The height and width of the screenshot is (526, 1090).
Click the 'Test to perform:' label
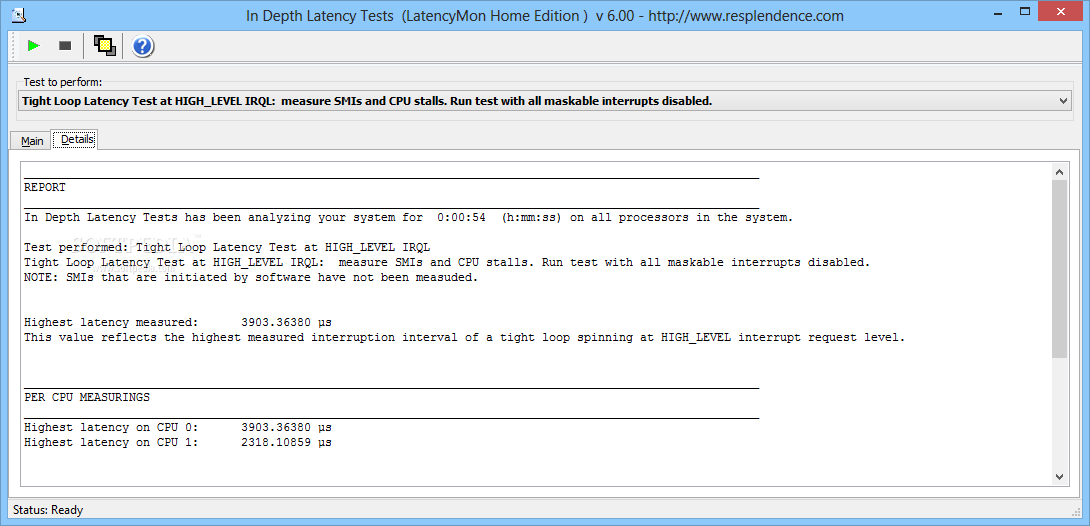point(63,82)
